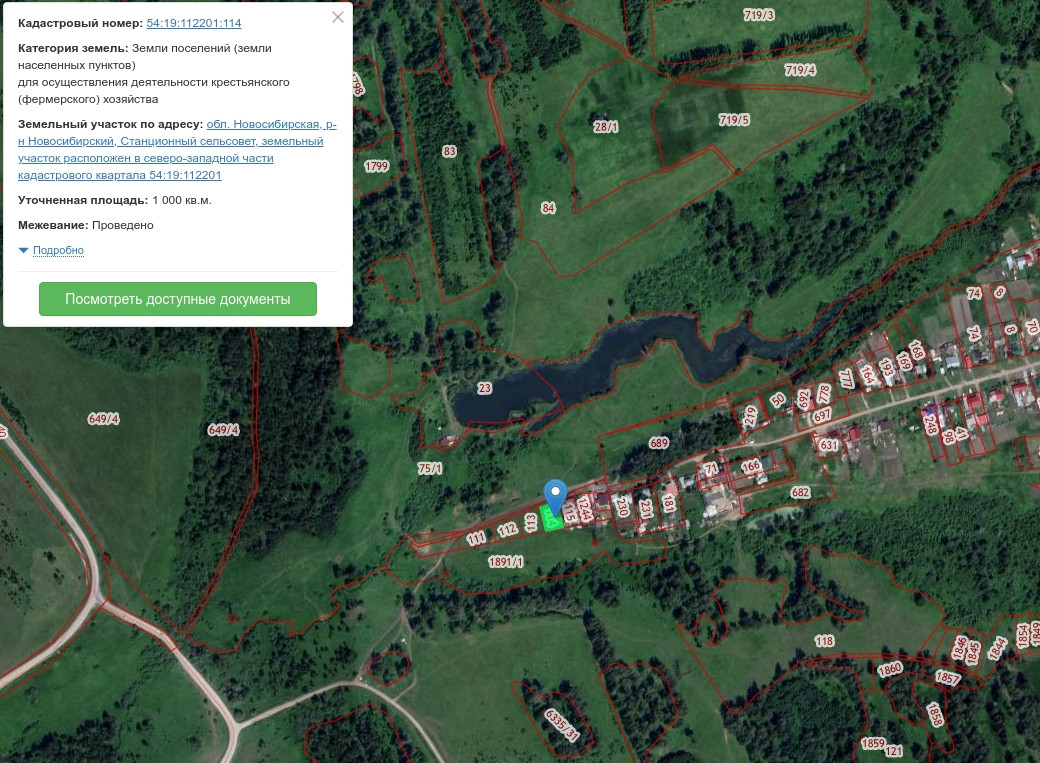This screenshot has height=763, width=1040.
Task: Select parcel 689 on the map
Action: pyautogui.click(x=659, y=443)
